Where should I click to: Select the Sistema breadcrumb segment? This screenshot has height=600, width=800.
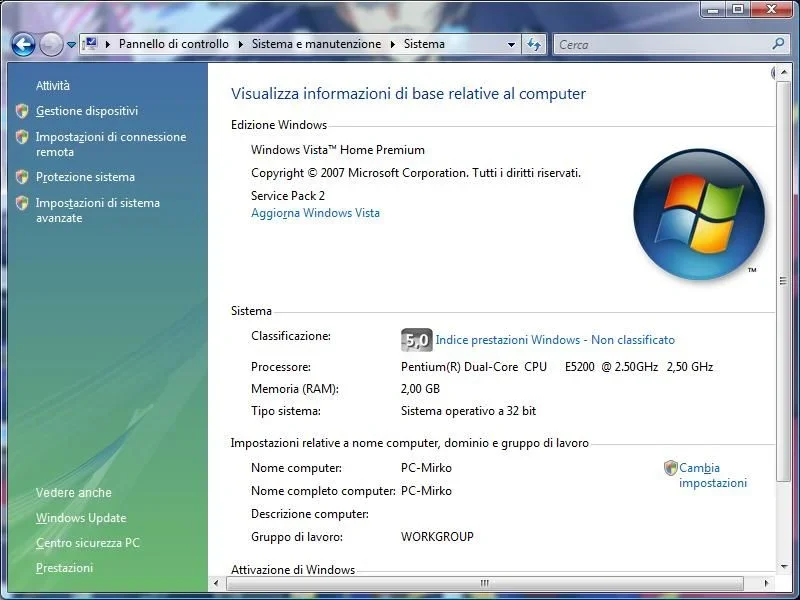tap(424, 44)
